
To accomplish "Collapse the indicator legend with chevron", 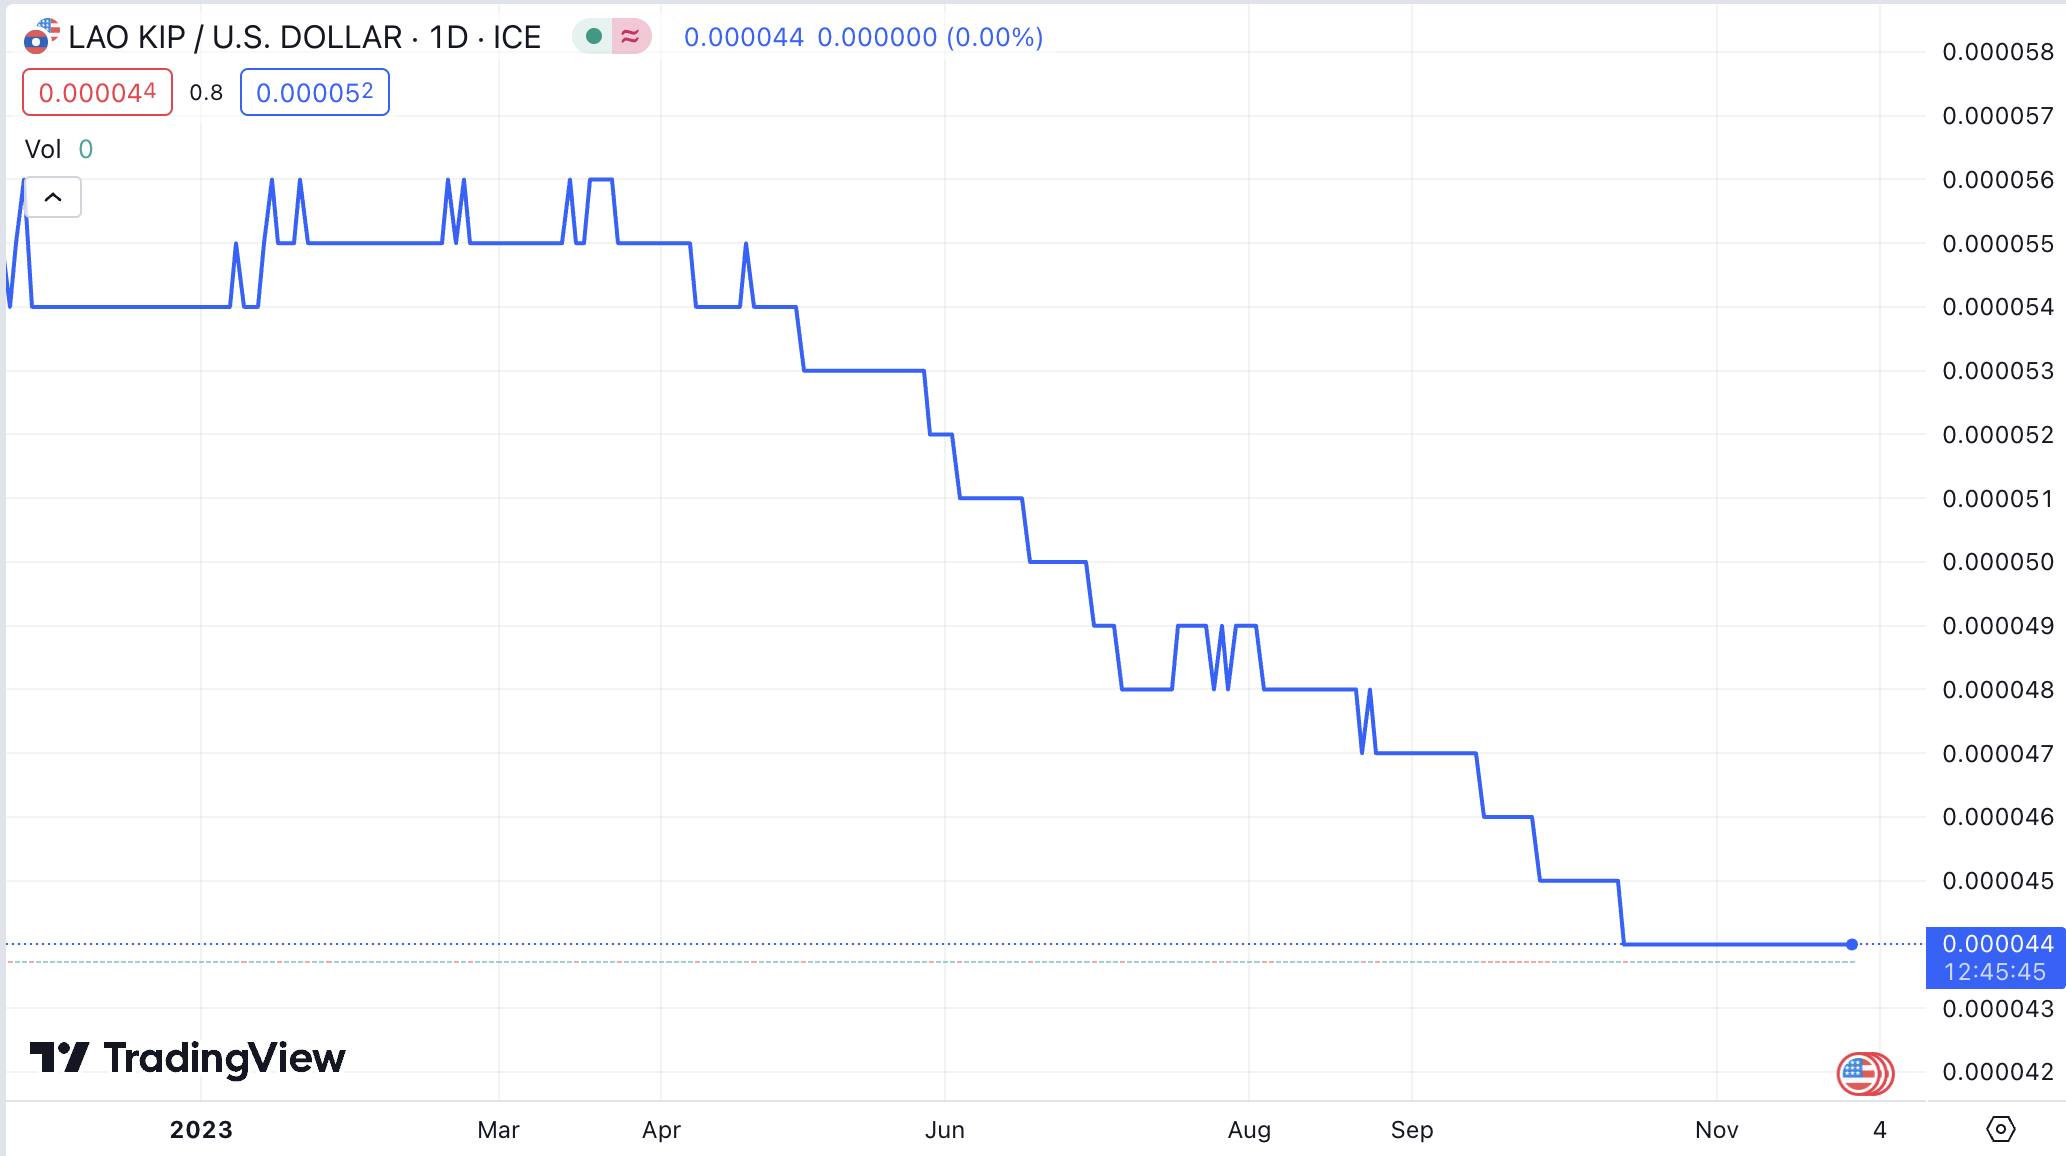I will 53,197.
